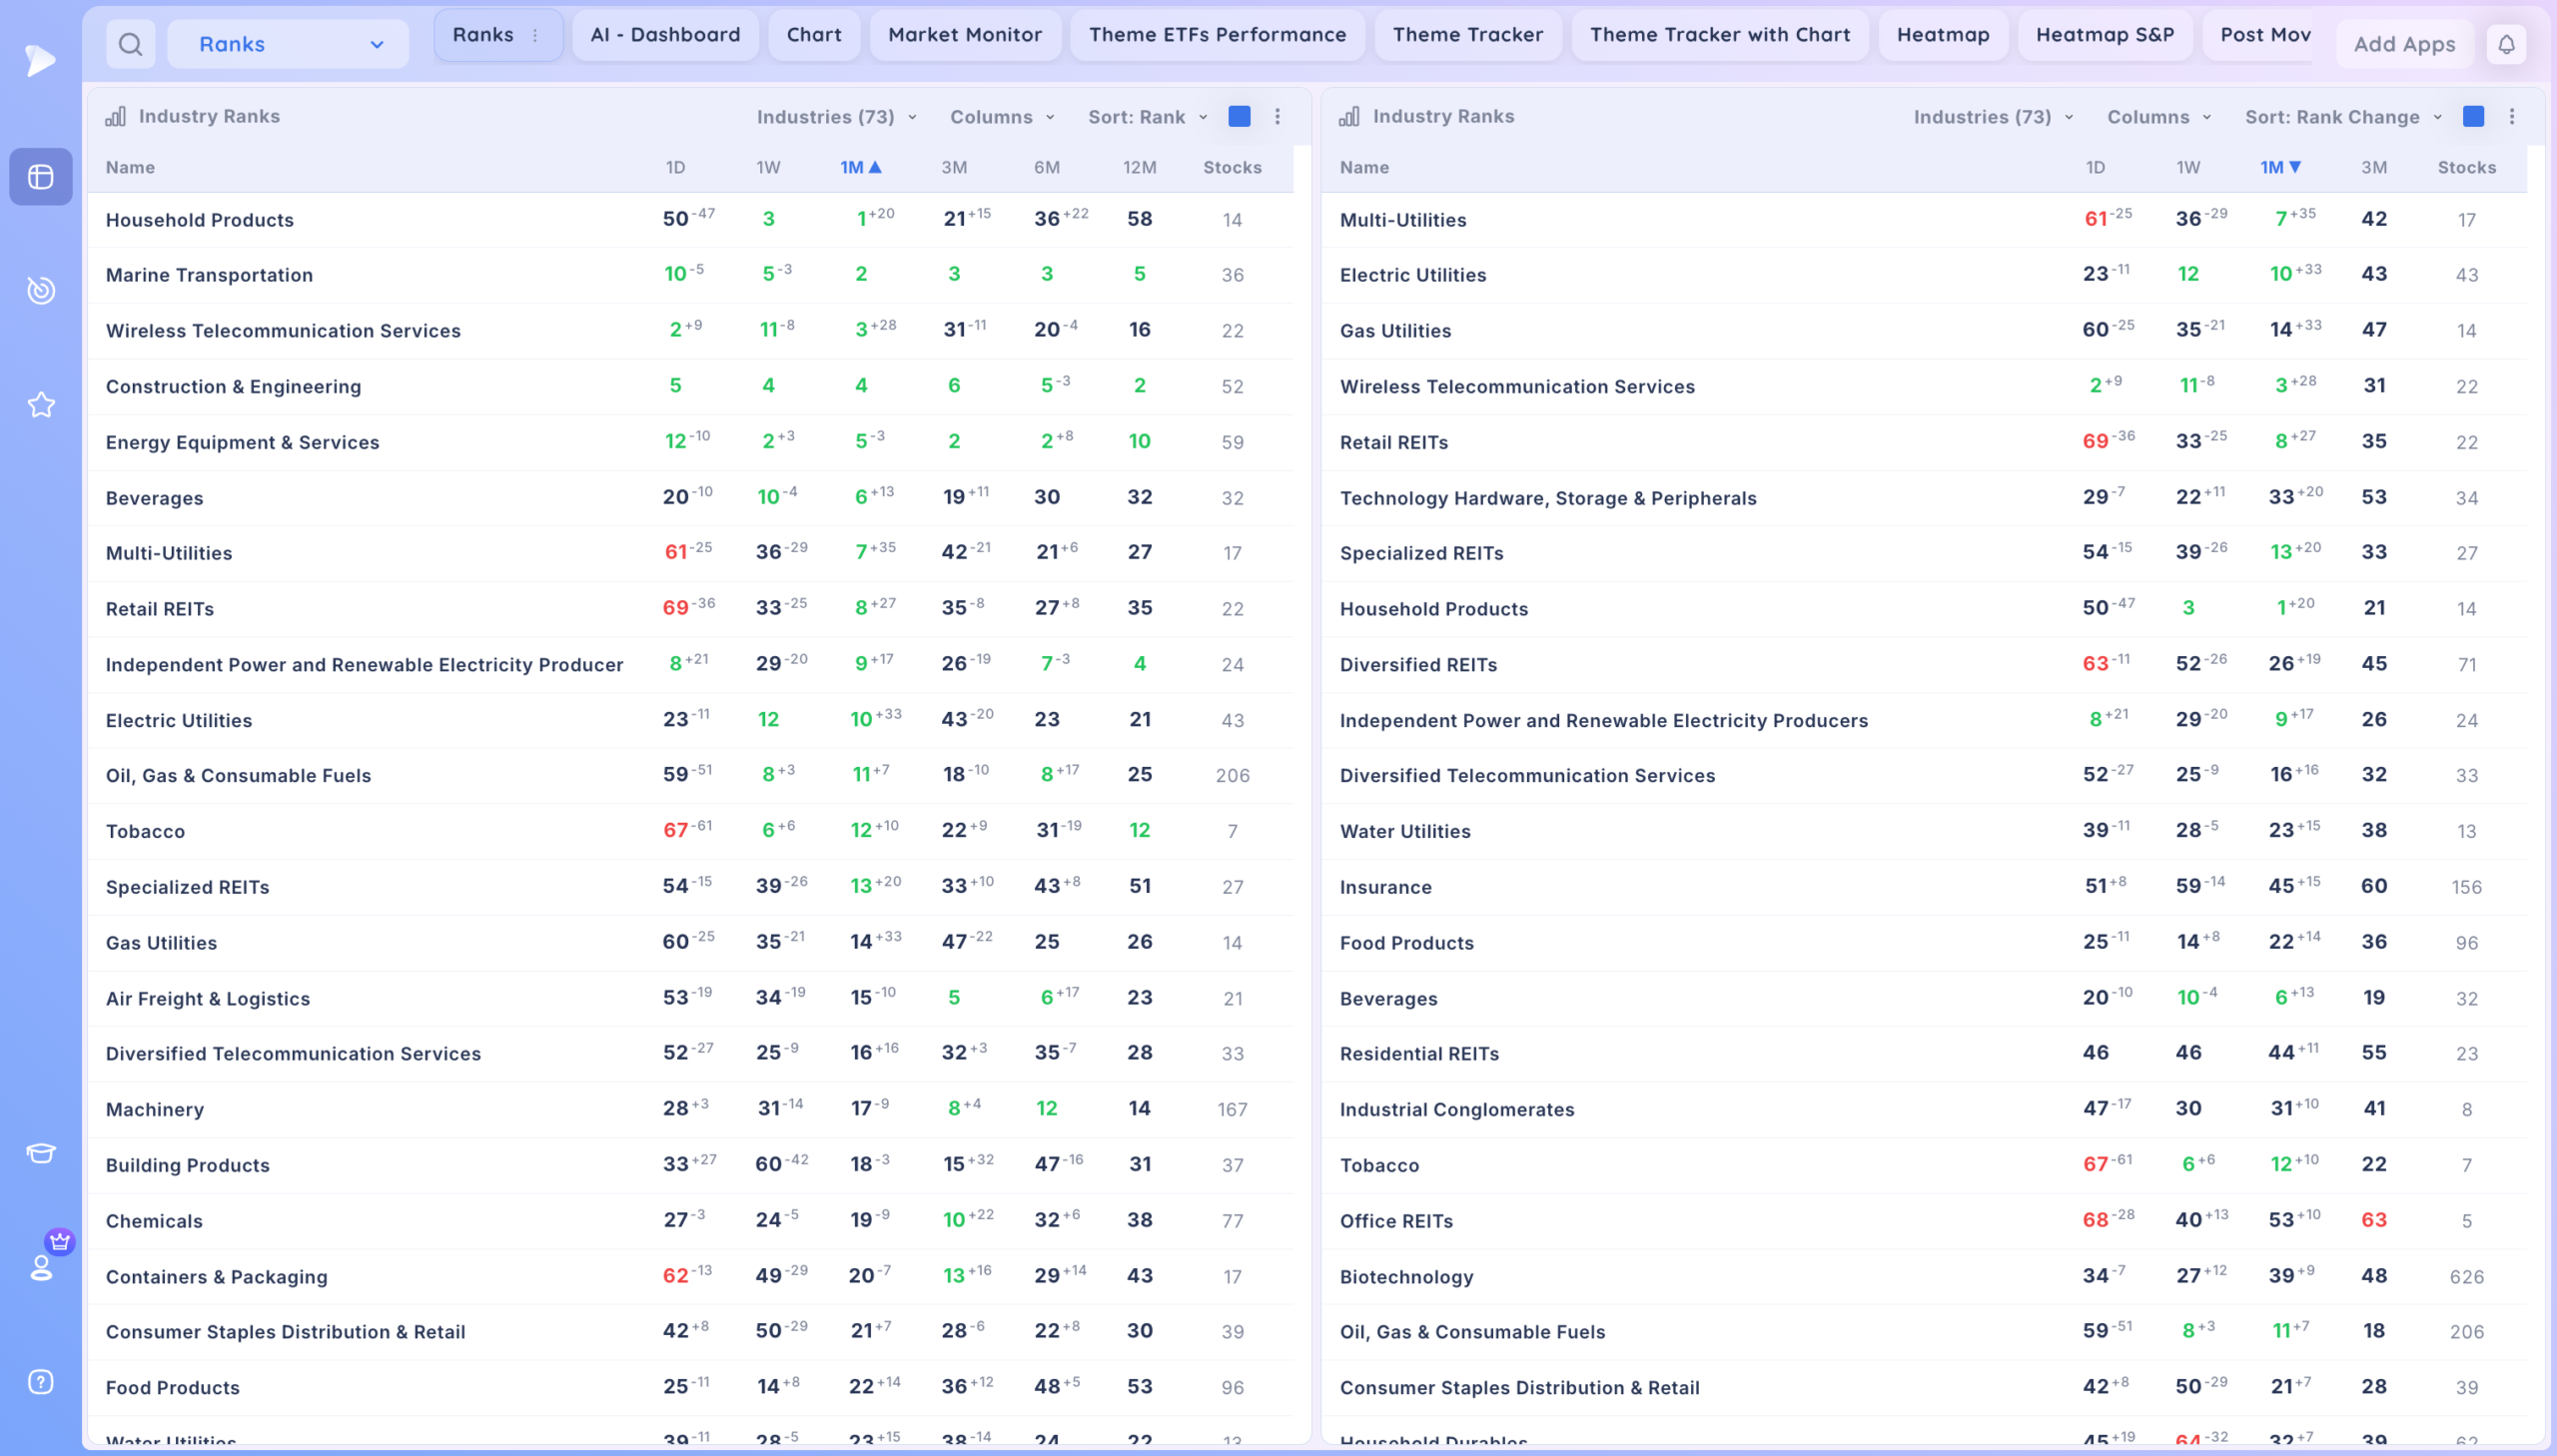Expand the Ranks app selector dropdown

click(288, 44)
